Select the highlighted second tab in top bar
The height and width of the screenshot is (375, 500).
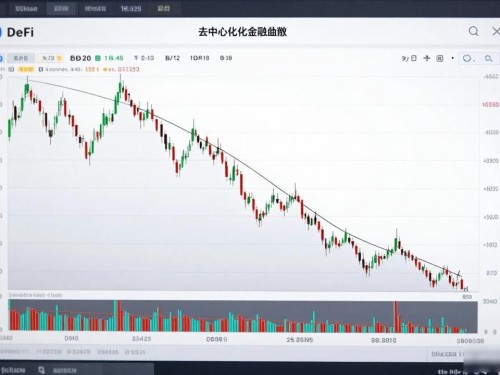61,9
